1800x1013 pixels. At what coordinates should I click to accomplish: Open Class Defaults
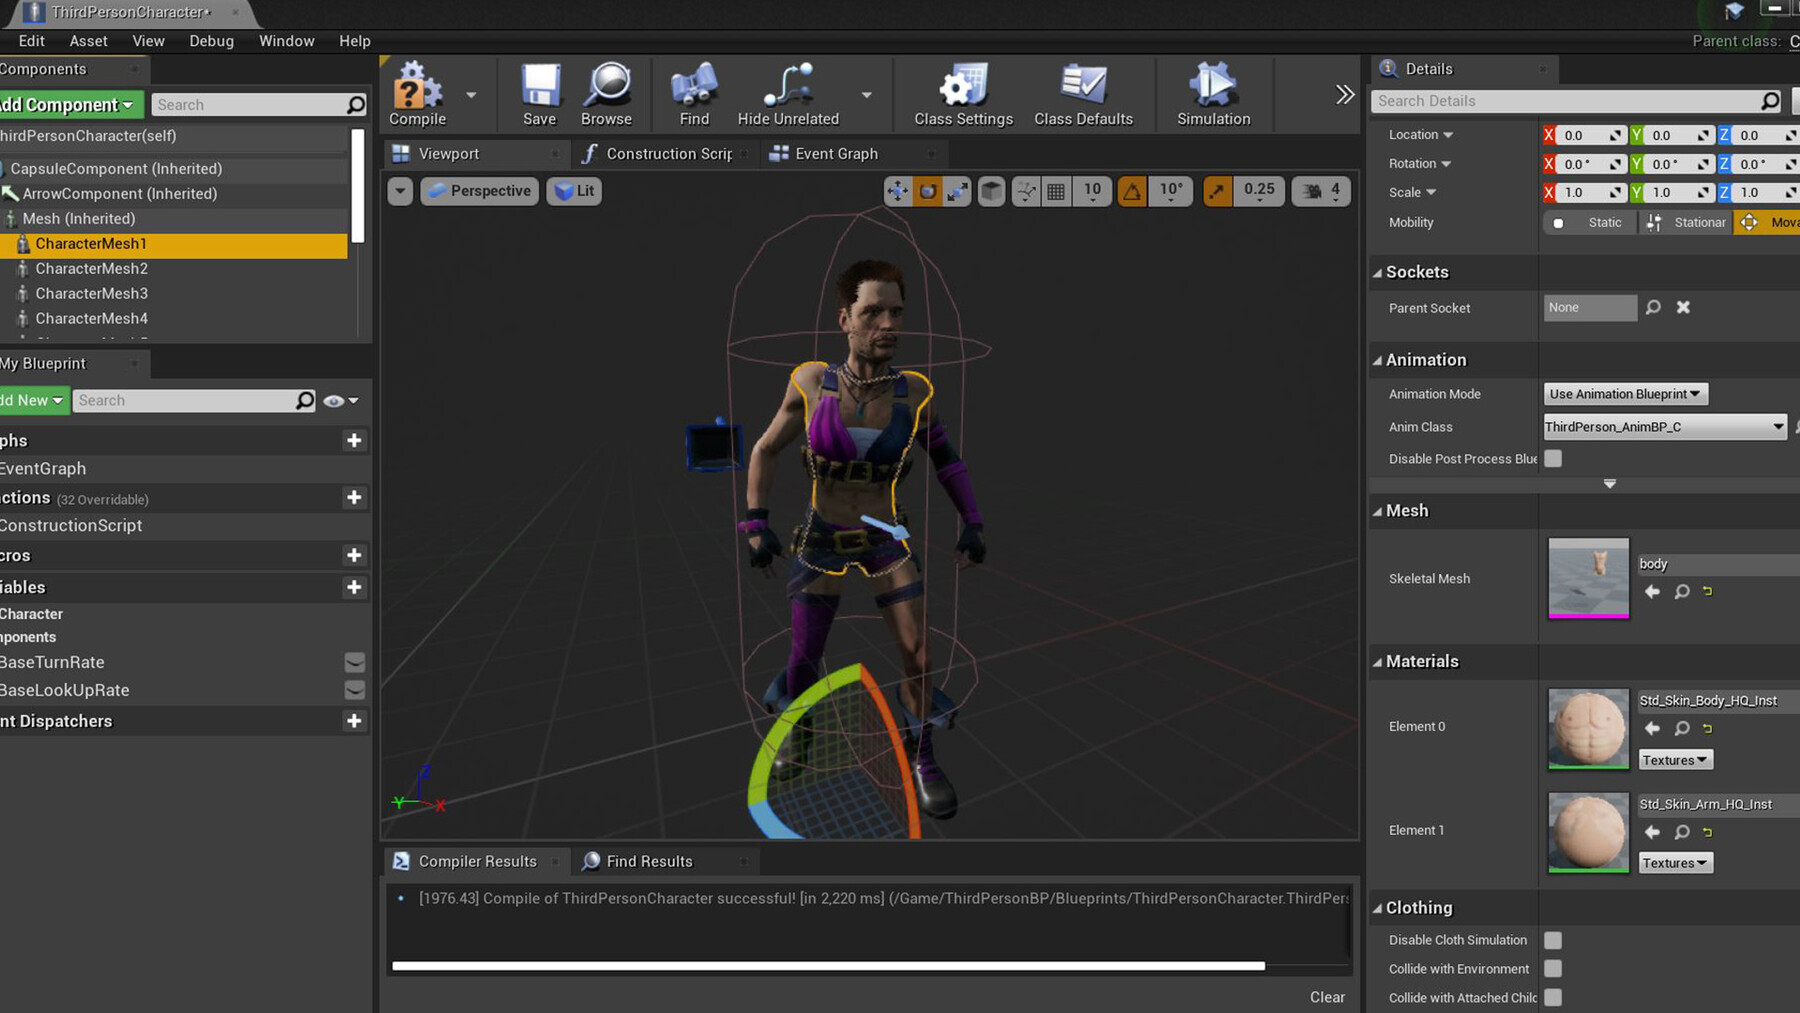click(1084, 93)
